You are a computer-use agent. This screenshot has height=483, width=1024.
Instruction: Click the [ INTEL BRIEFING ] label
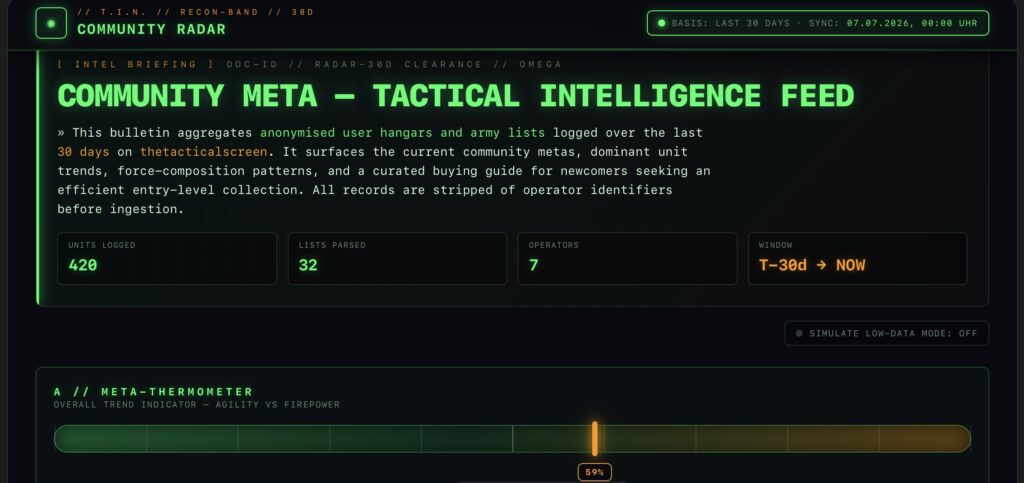tap(136, 65)
